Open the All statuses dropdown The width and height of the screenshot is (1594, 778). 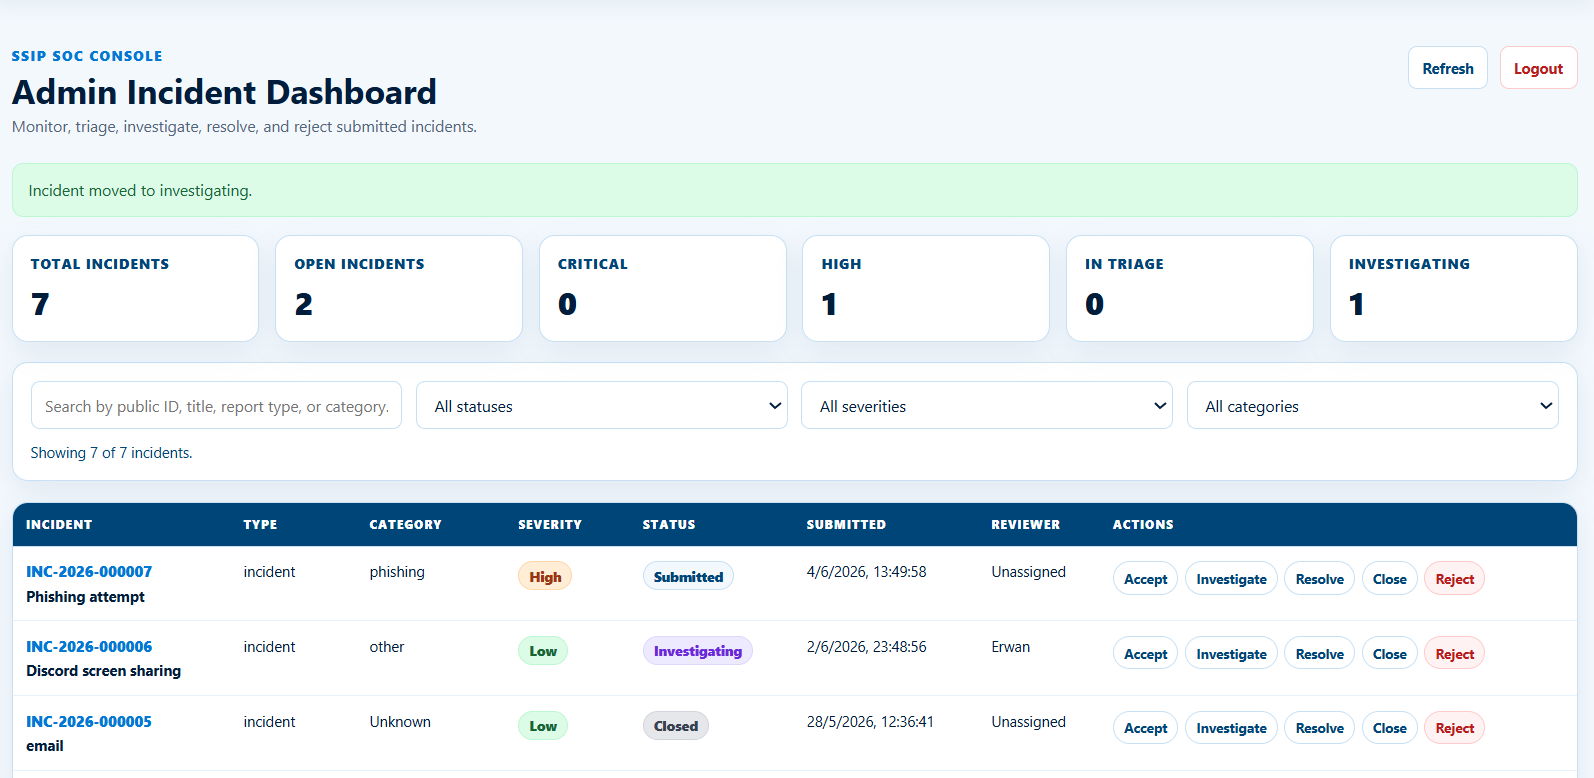(602, 405)
